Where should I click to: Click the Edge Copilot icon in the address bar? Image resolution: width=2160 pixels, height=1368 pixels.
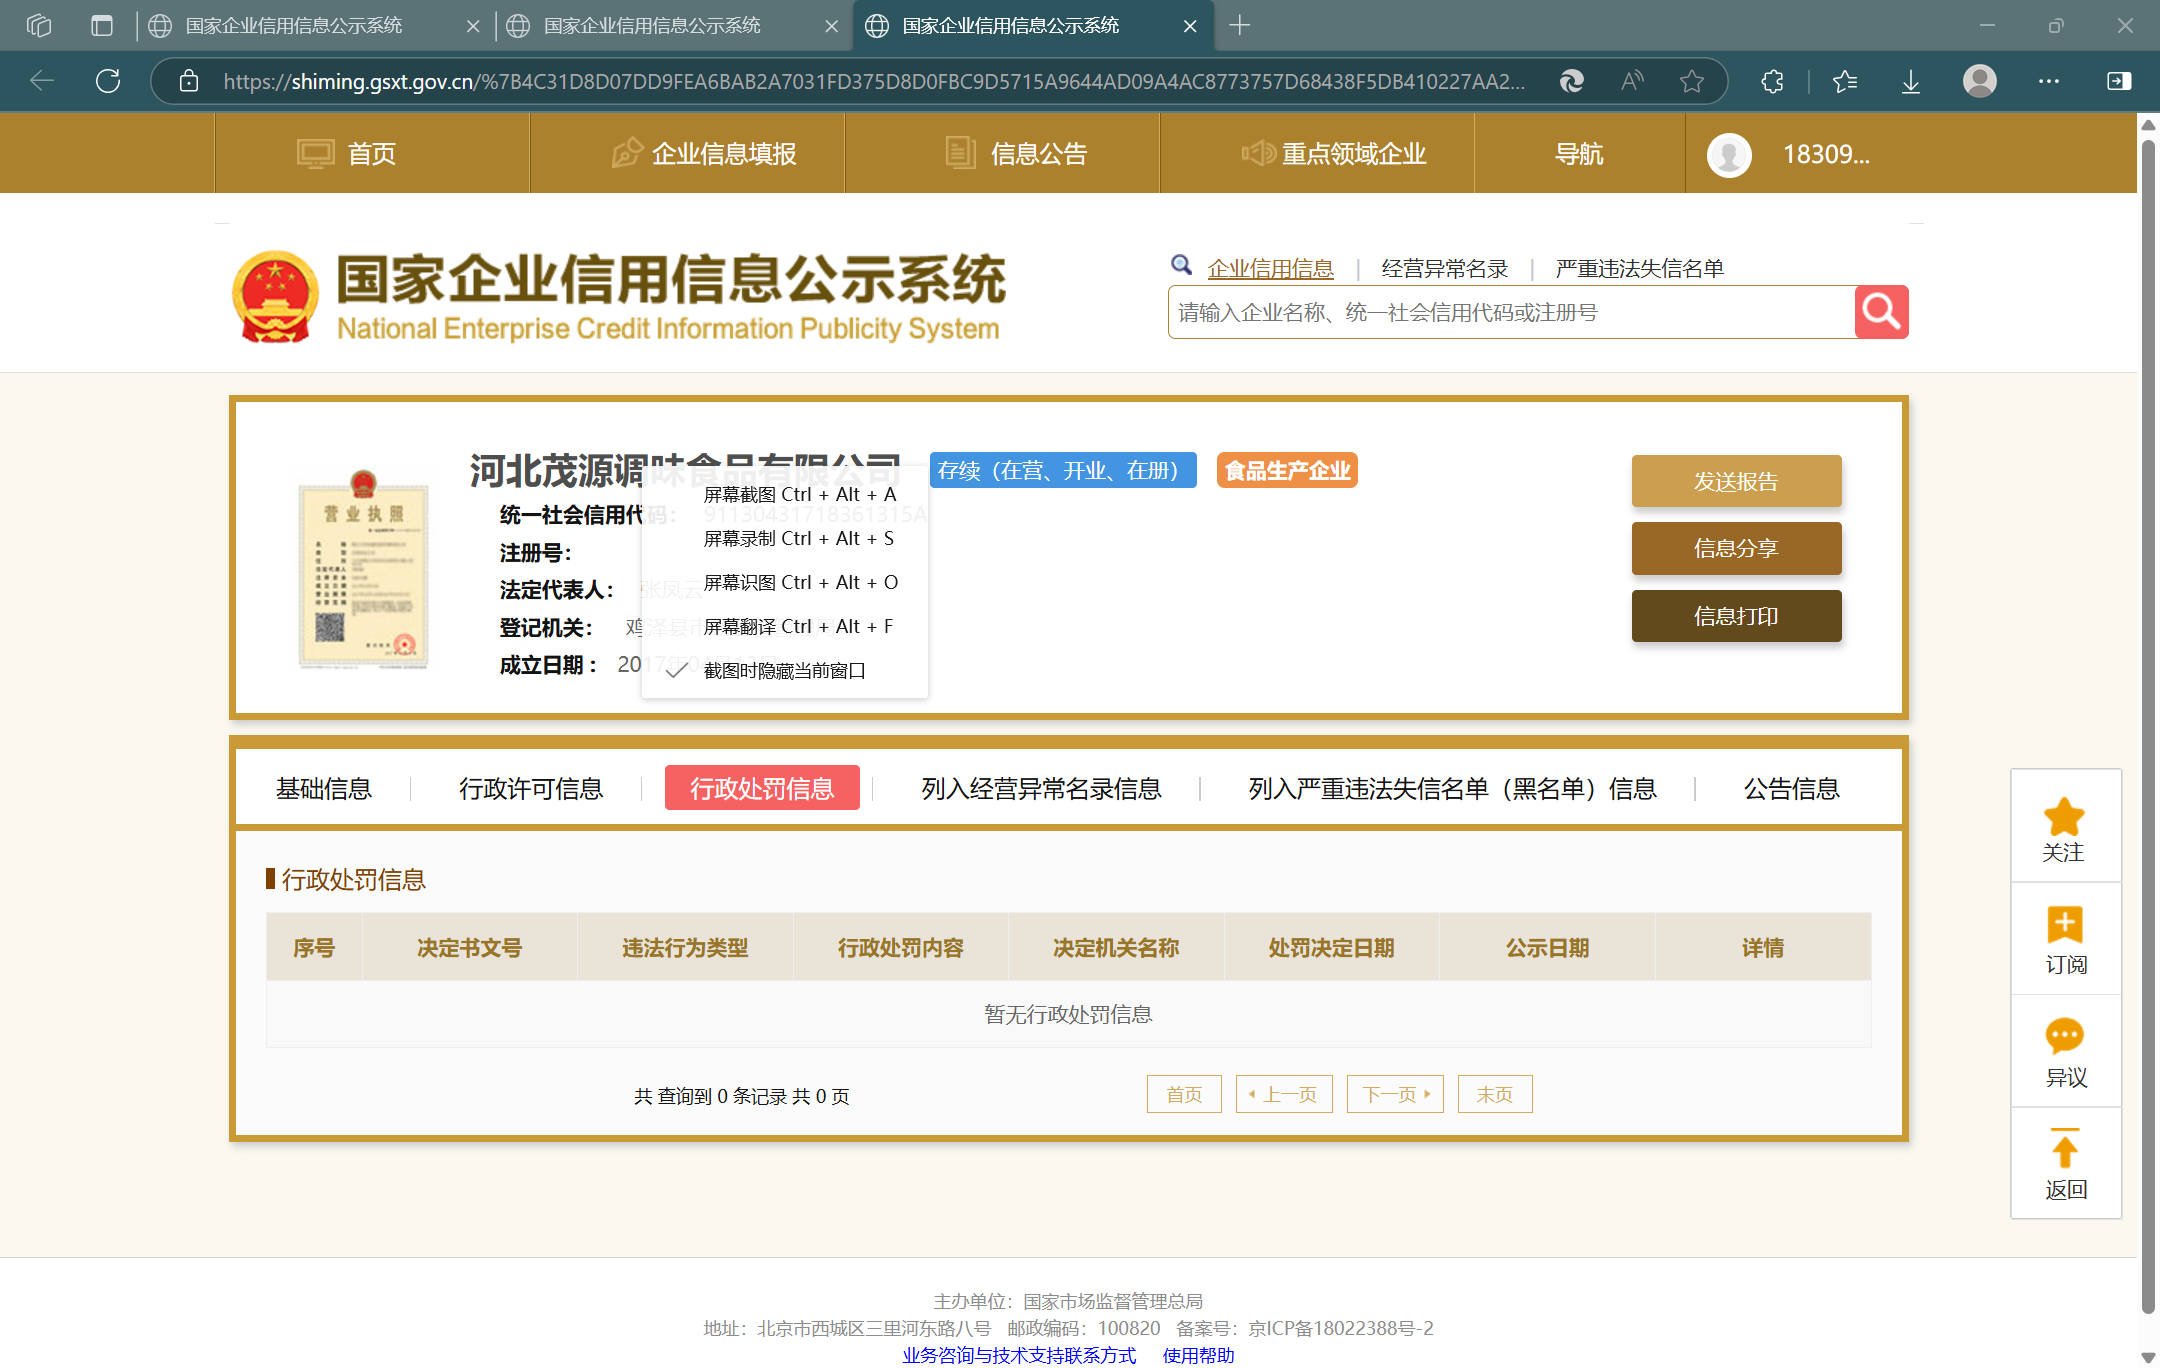[1572, 81]
